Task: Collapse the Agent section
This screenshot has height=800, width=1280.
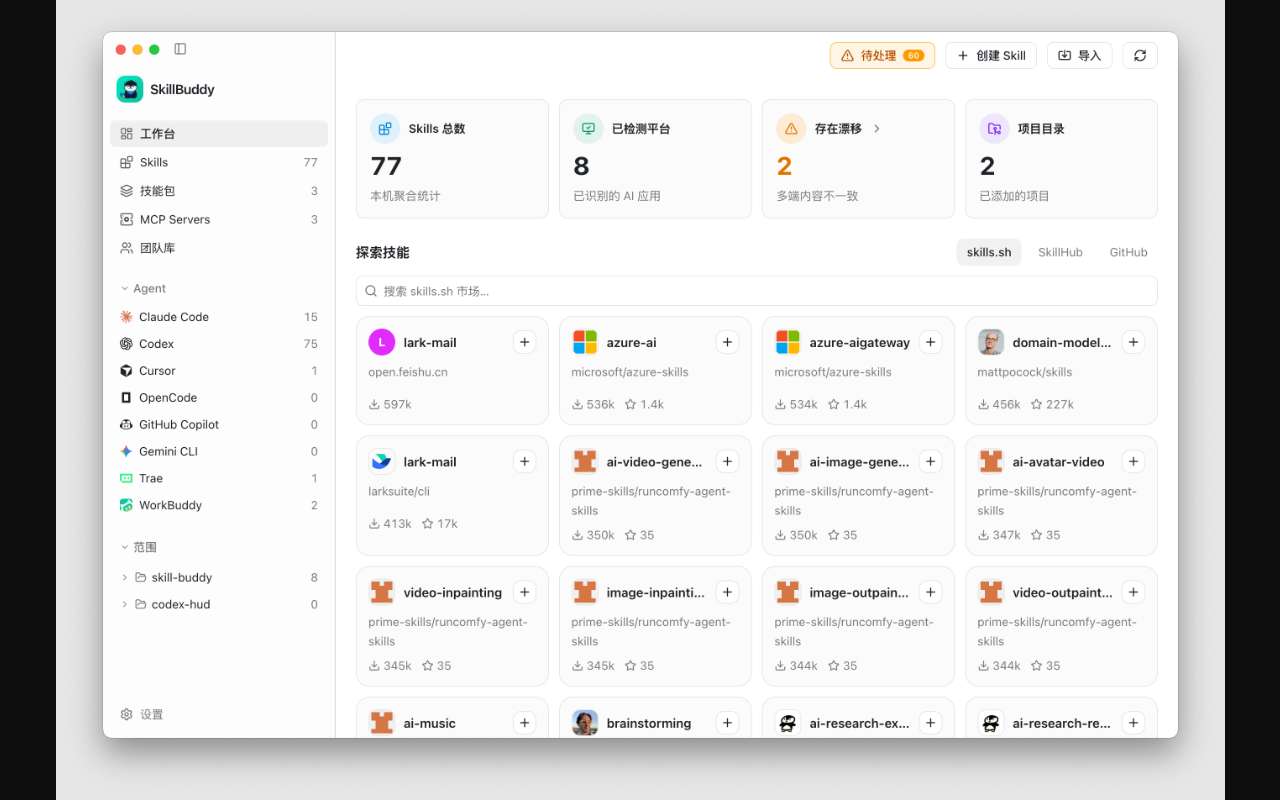Action: pyautogui.click(x=143, y=288)
